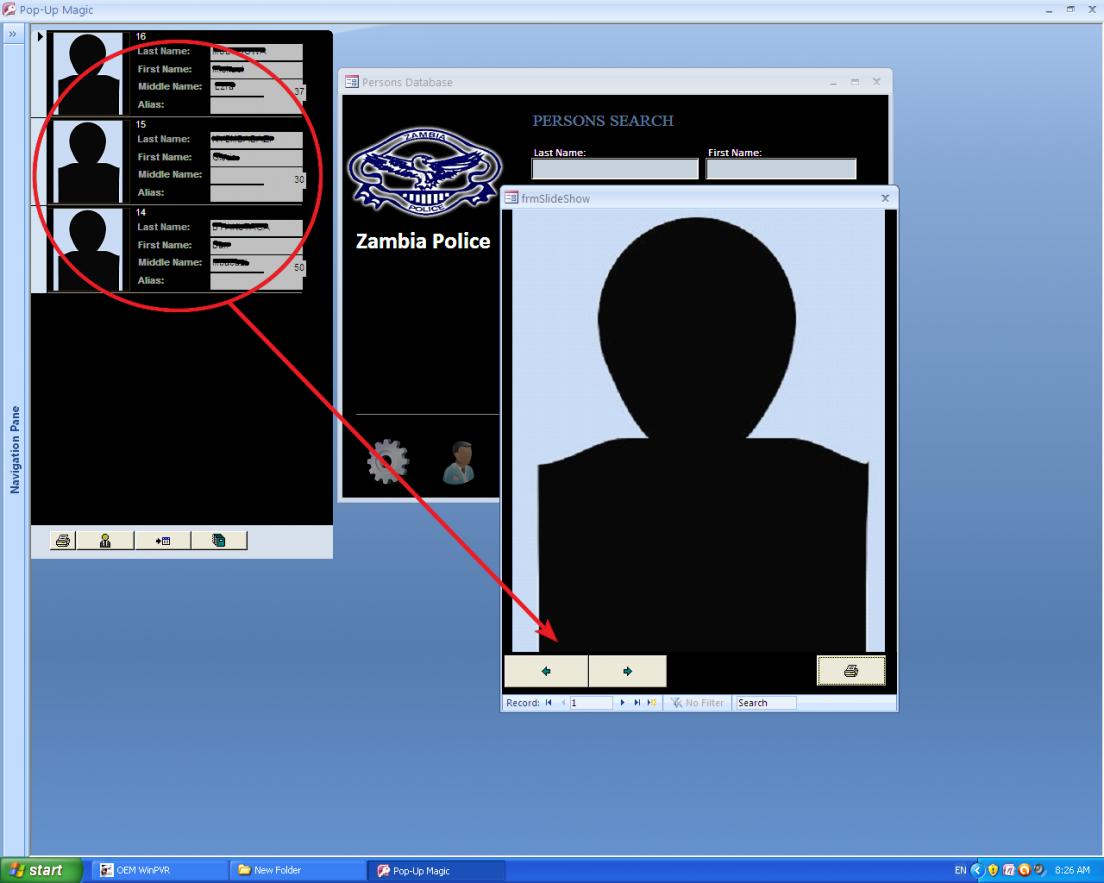The height and width of the screenshot is (883, 1104).
Task: Click the Navigation Pane vertical bar
Action: (15, 449)
